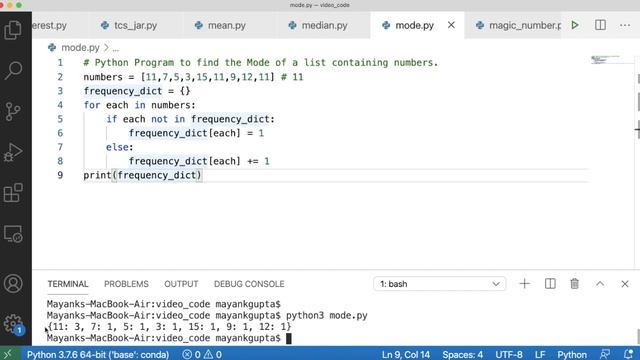Open errors and warnings count in status bar
Image resolution: width=640 pixels, height=360 pixels.
202,354
